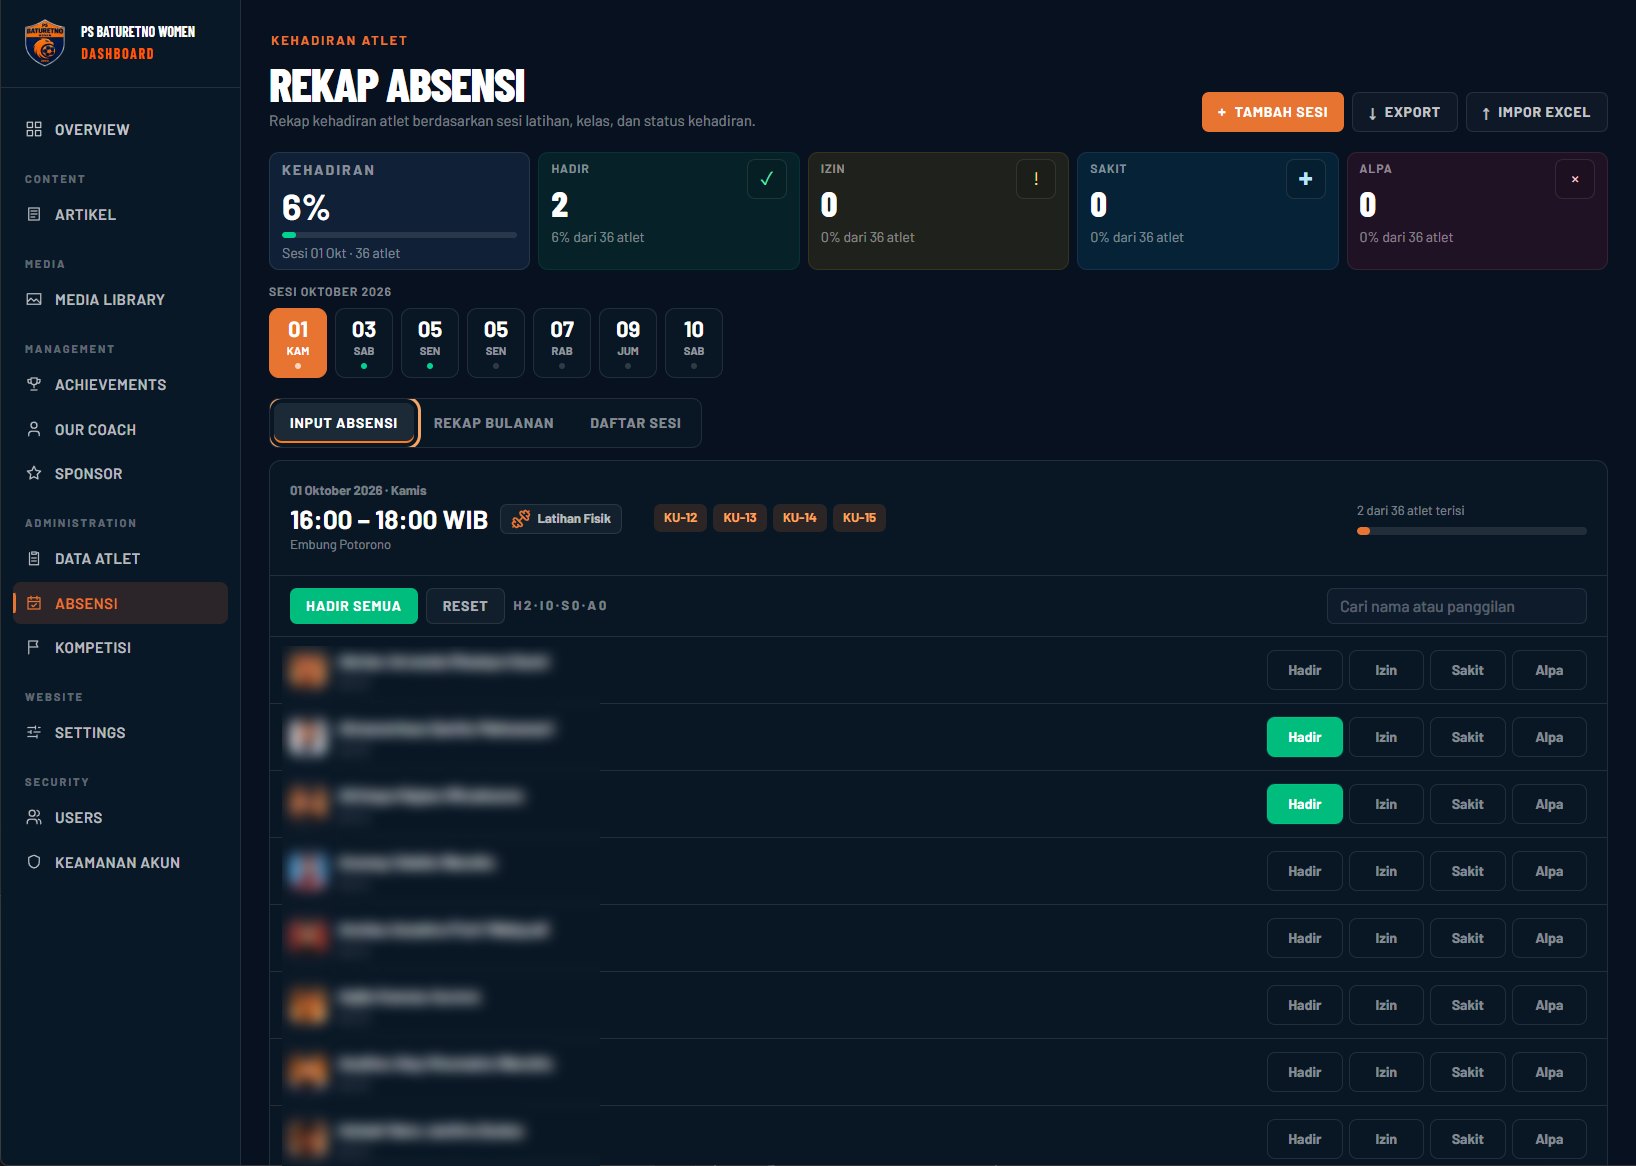
Task: Click the Hadir Semua button
Action: click(x=354, y=606)
